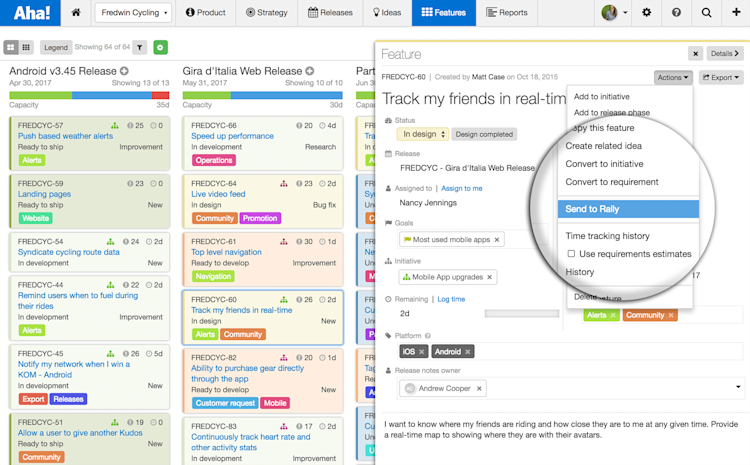This screenshot has width=750, height=465.
Task: Open the Reports menu
Action: [507, 12]
